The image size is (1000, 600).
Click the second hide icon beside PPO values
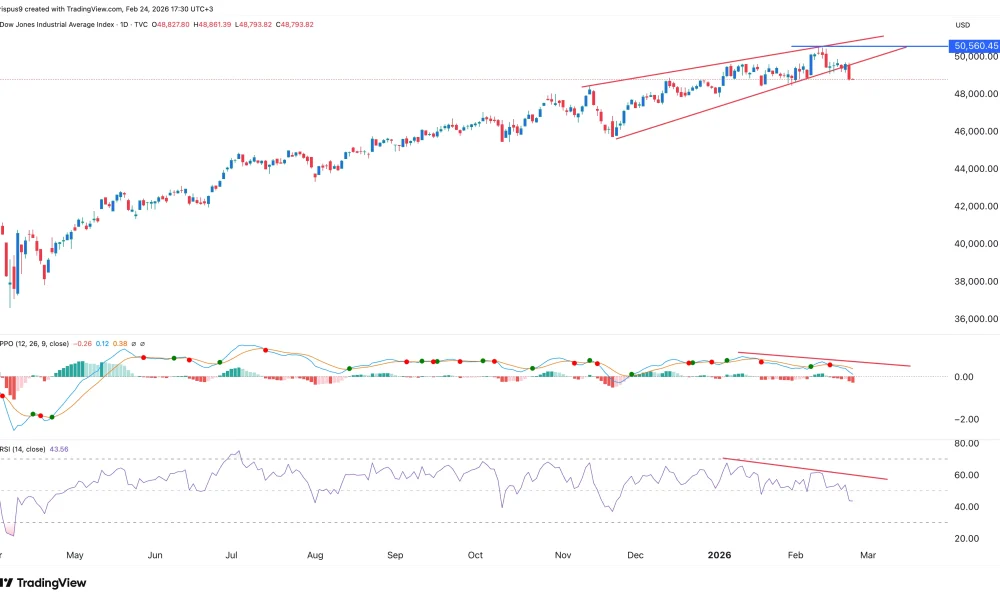pyautogui.click(x=142, y=344)
